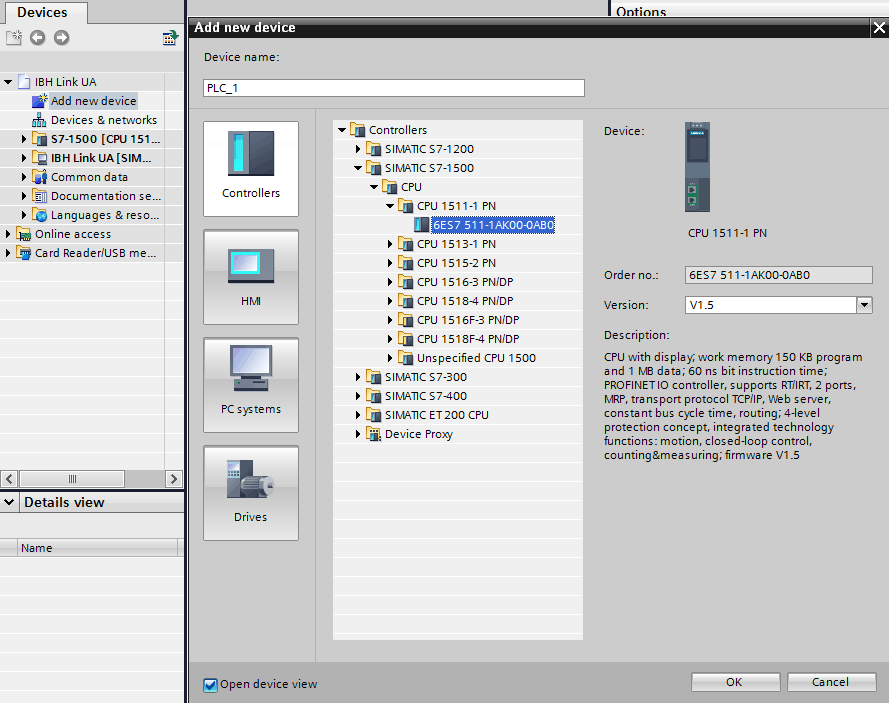Screen dimensions: 889x703
Task: Toggle the Open device view checkbox
Action: pyautogui.click(x=210, y=685)
